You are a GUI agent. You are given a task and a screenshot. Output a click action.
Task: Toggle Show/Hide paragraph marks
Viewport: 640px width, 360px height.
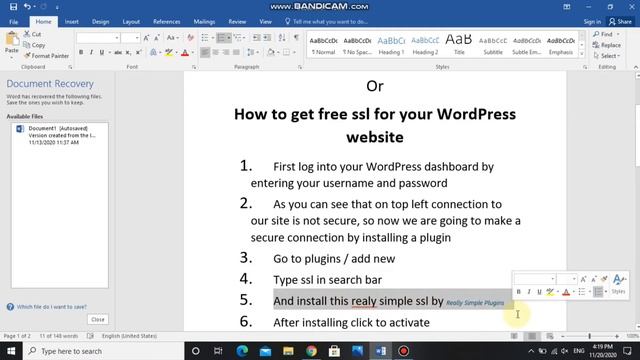pos(296,38)
